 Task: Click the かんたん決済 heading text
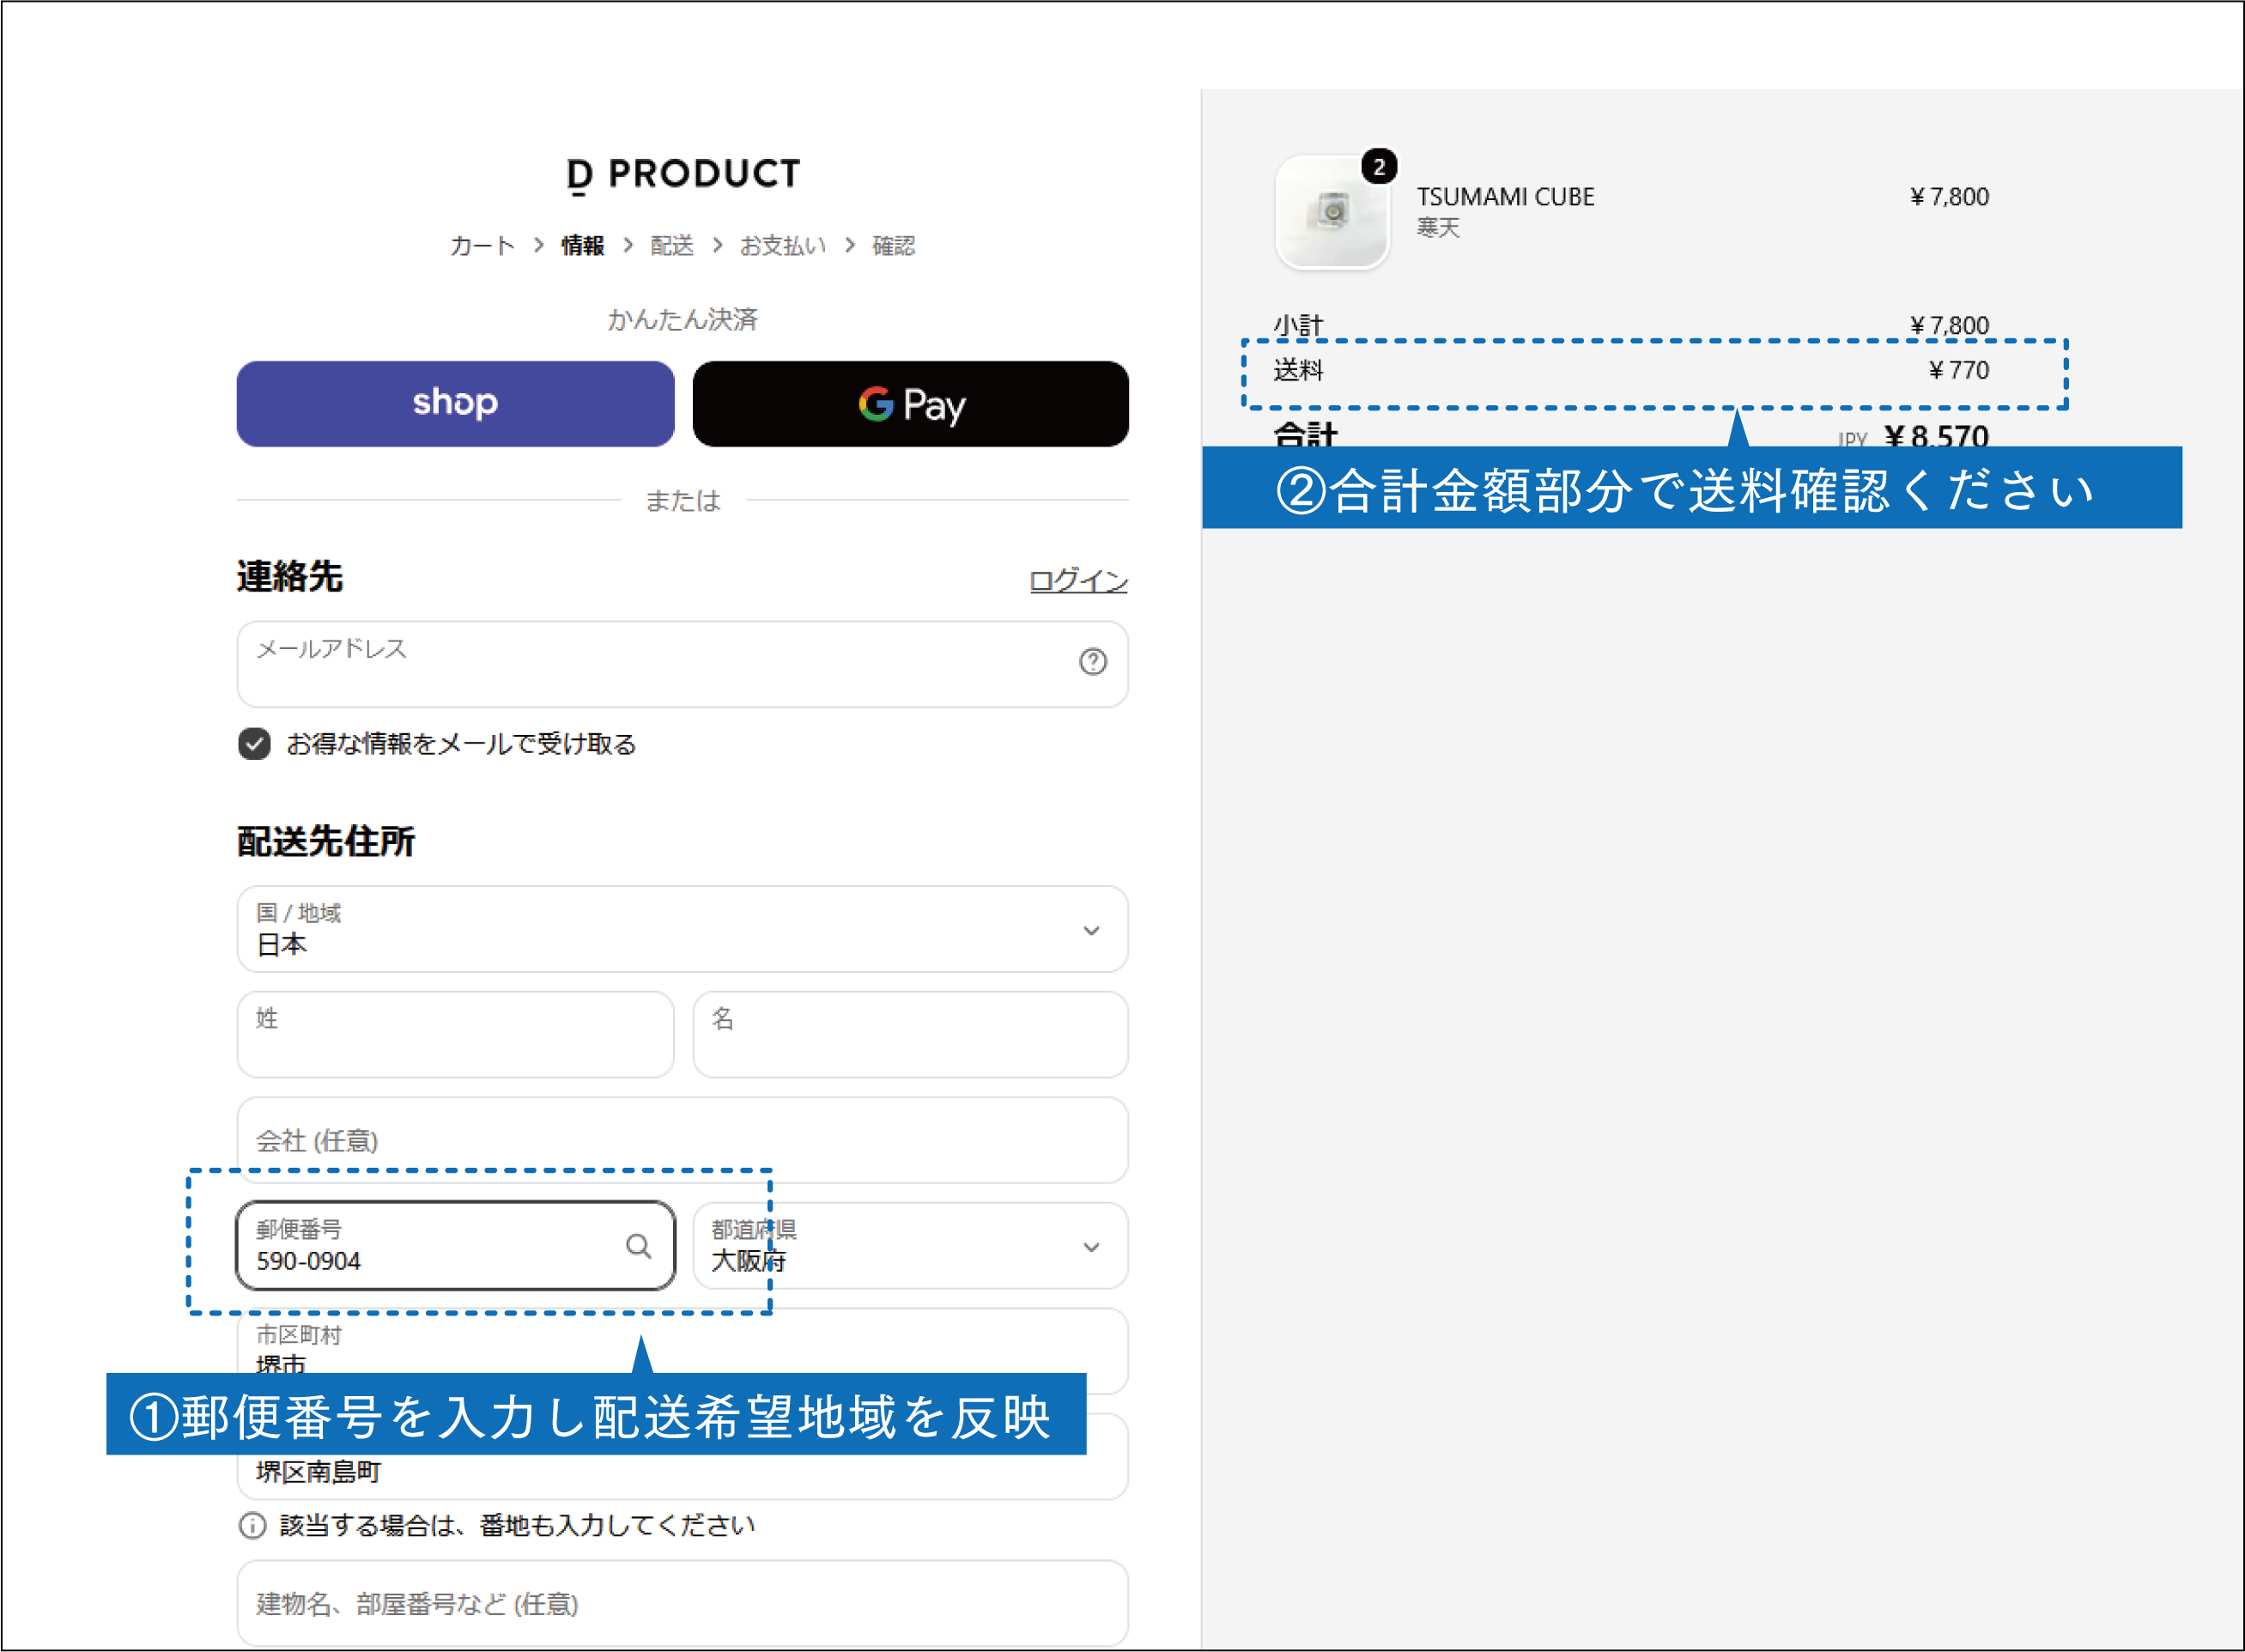(683, 320)
